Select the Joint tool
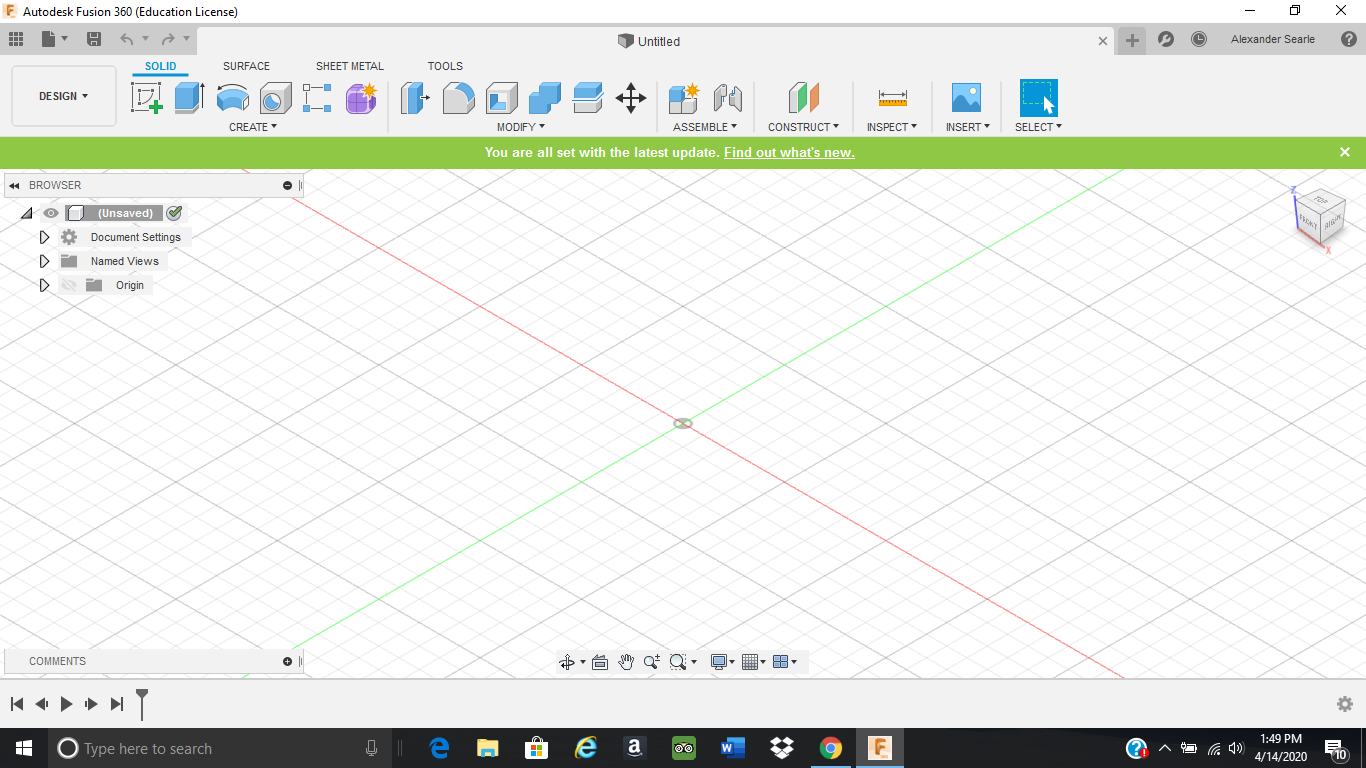 click(728, 98)
